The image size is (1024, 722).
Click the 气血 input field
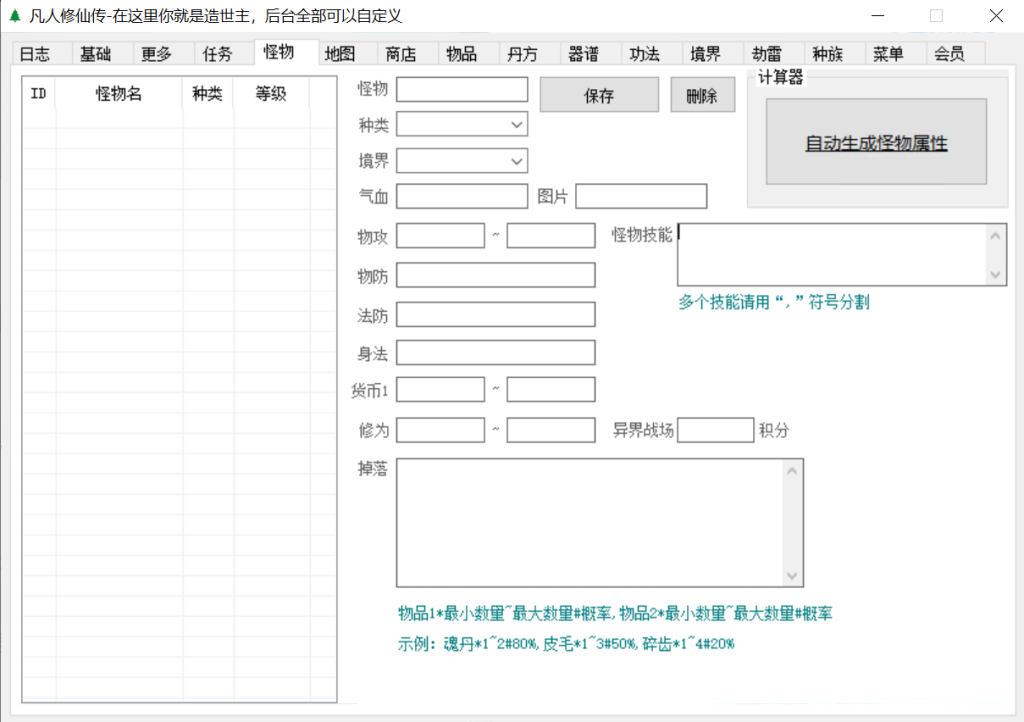(x=462, y=197)
